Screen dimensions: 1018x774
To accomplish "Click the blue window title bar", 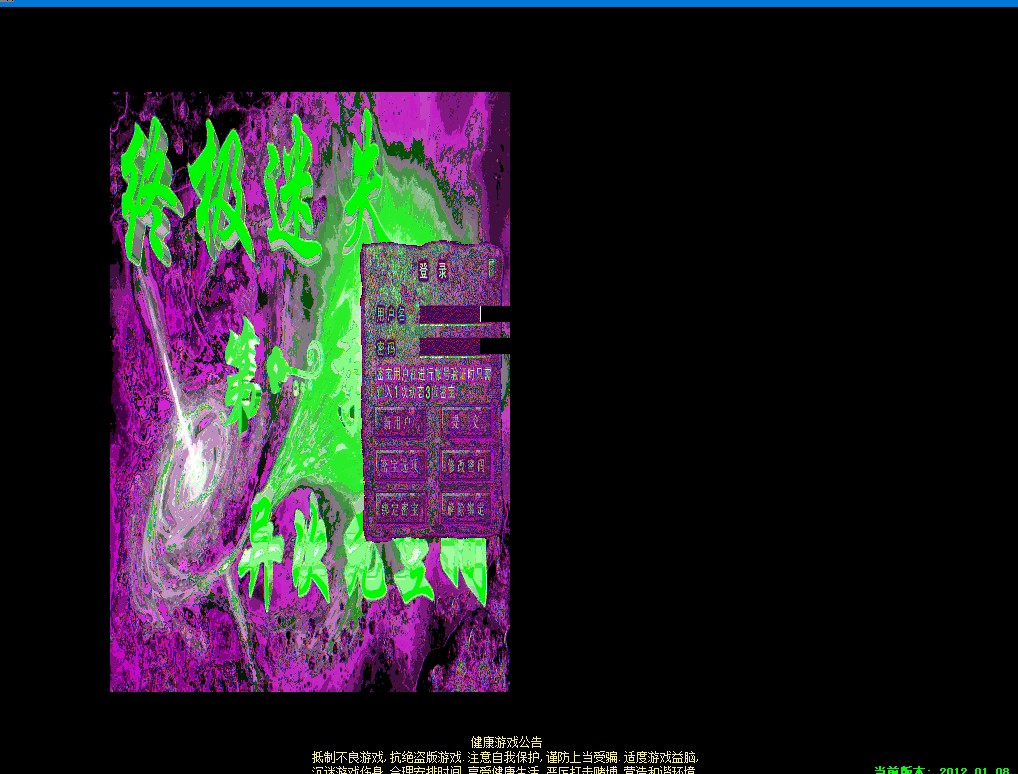I will (509, 3).
